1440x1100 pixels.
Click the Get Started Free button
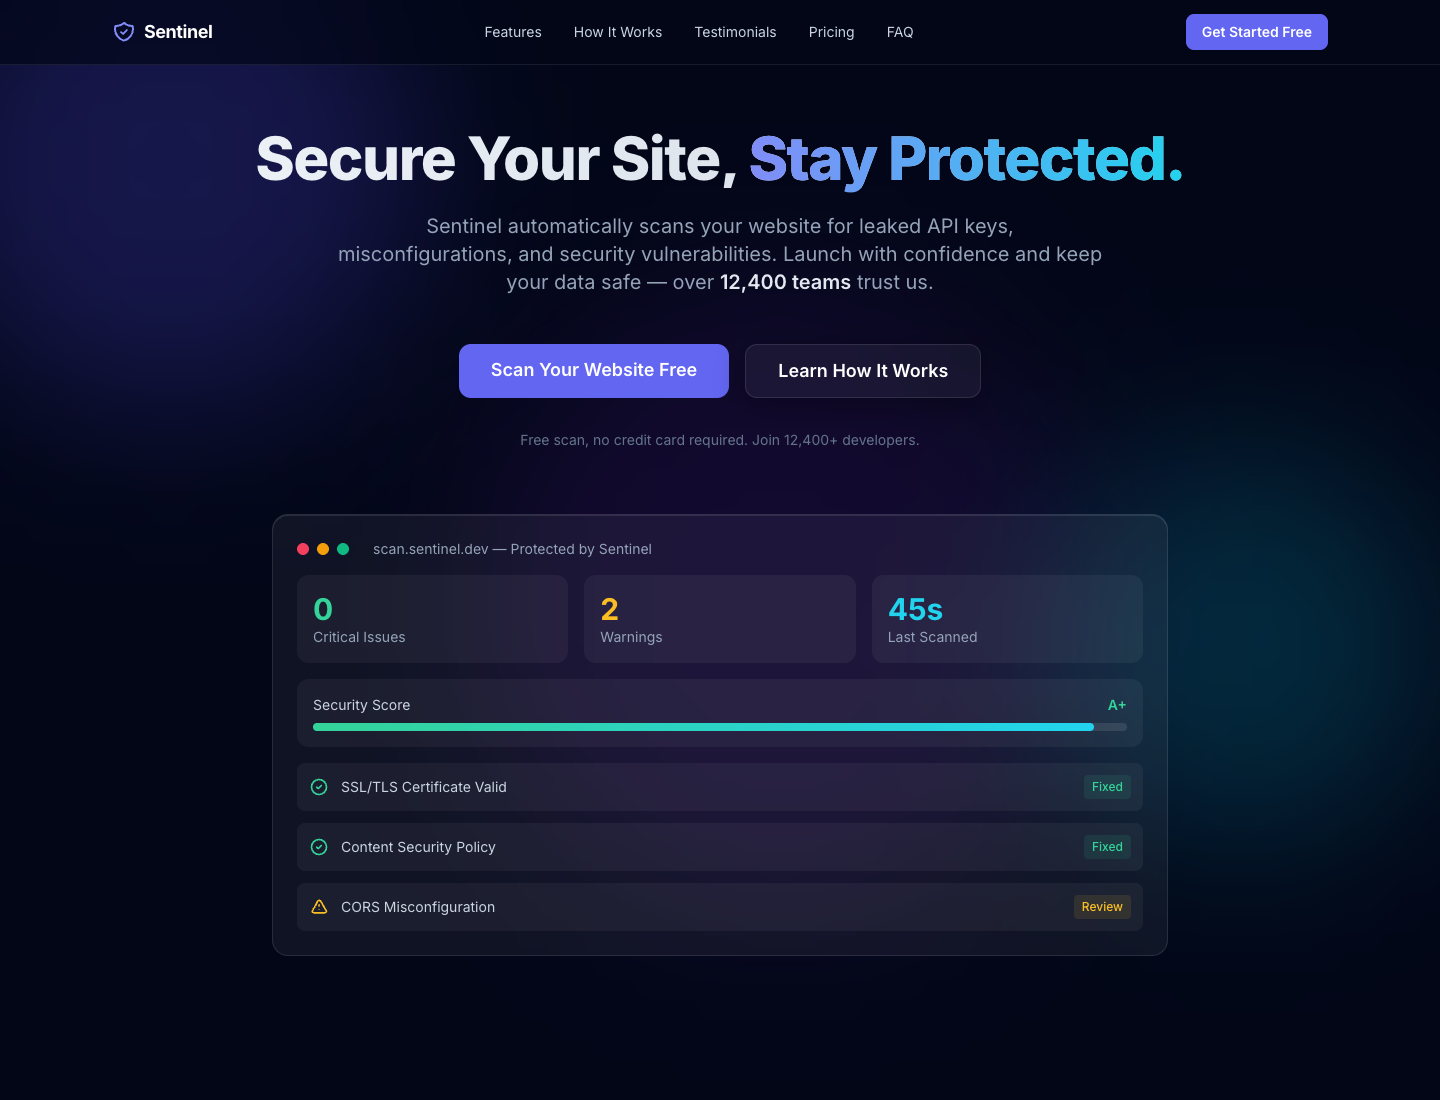click(x=1257, y=32)
